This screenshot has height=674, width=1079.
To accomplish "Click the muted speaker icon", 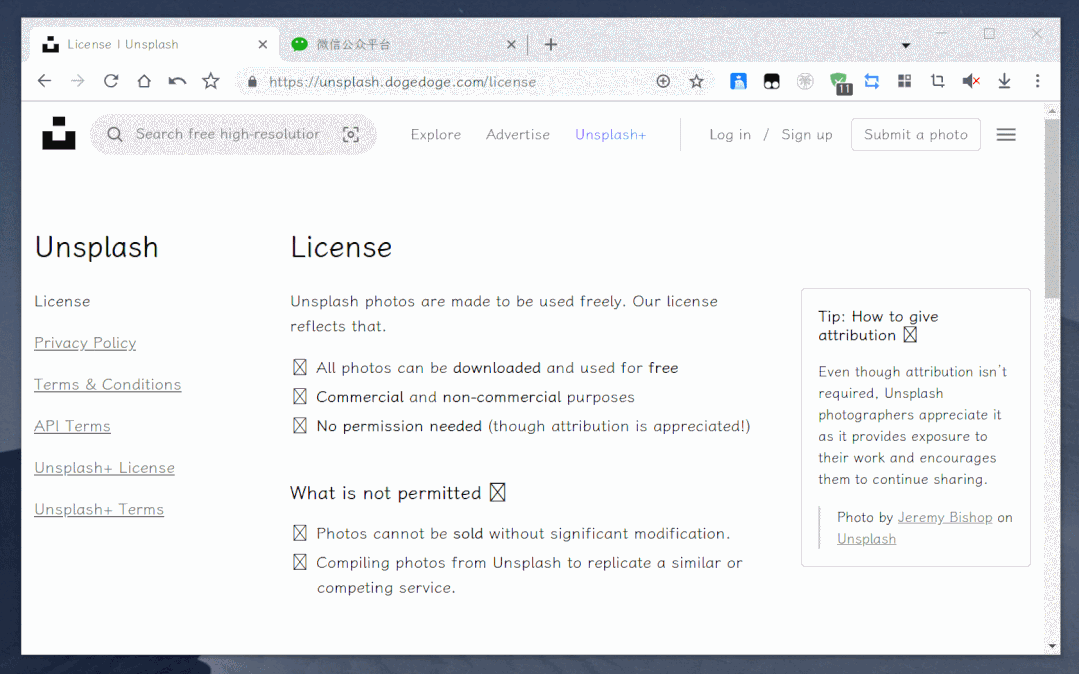I will pyautogui.click(x=971, y=81).
